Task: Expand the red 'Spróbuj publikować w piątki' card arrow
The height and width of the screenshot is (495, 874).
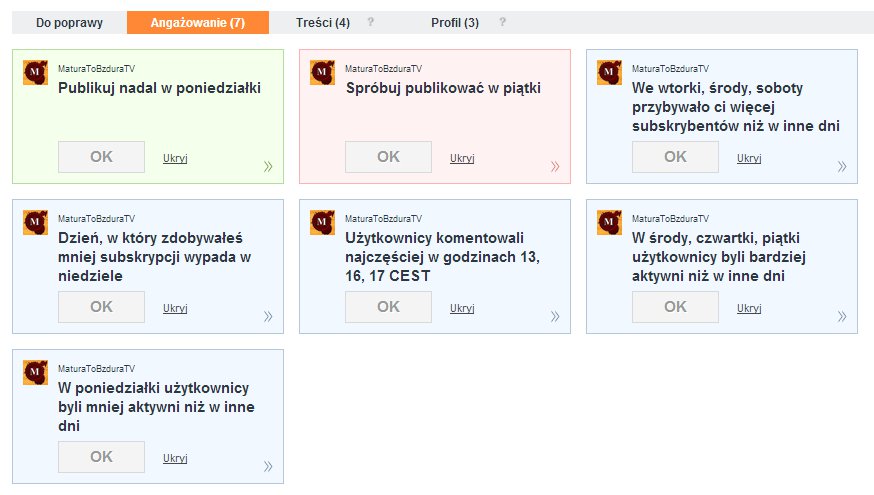Action: [555, 167]
